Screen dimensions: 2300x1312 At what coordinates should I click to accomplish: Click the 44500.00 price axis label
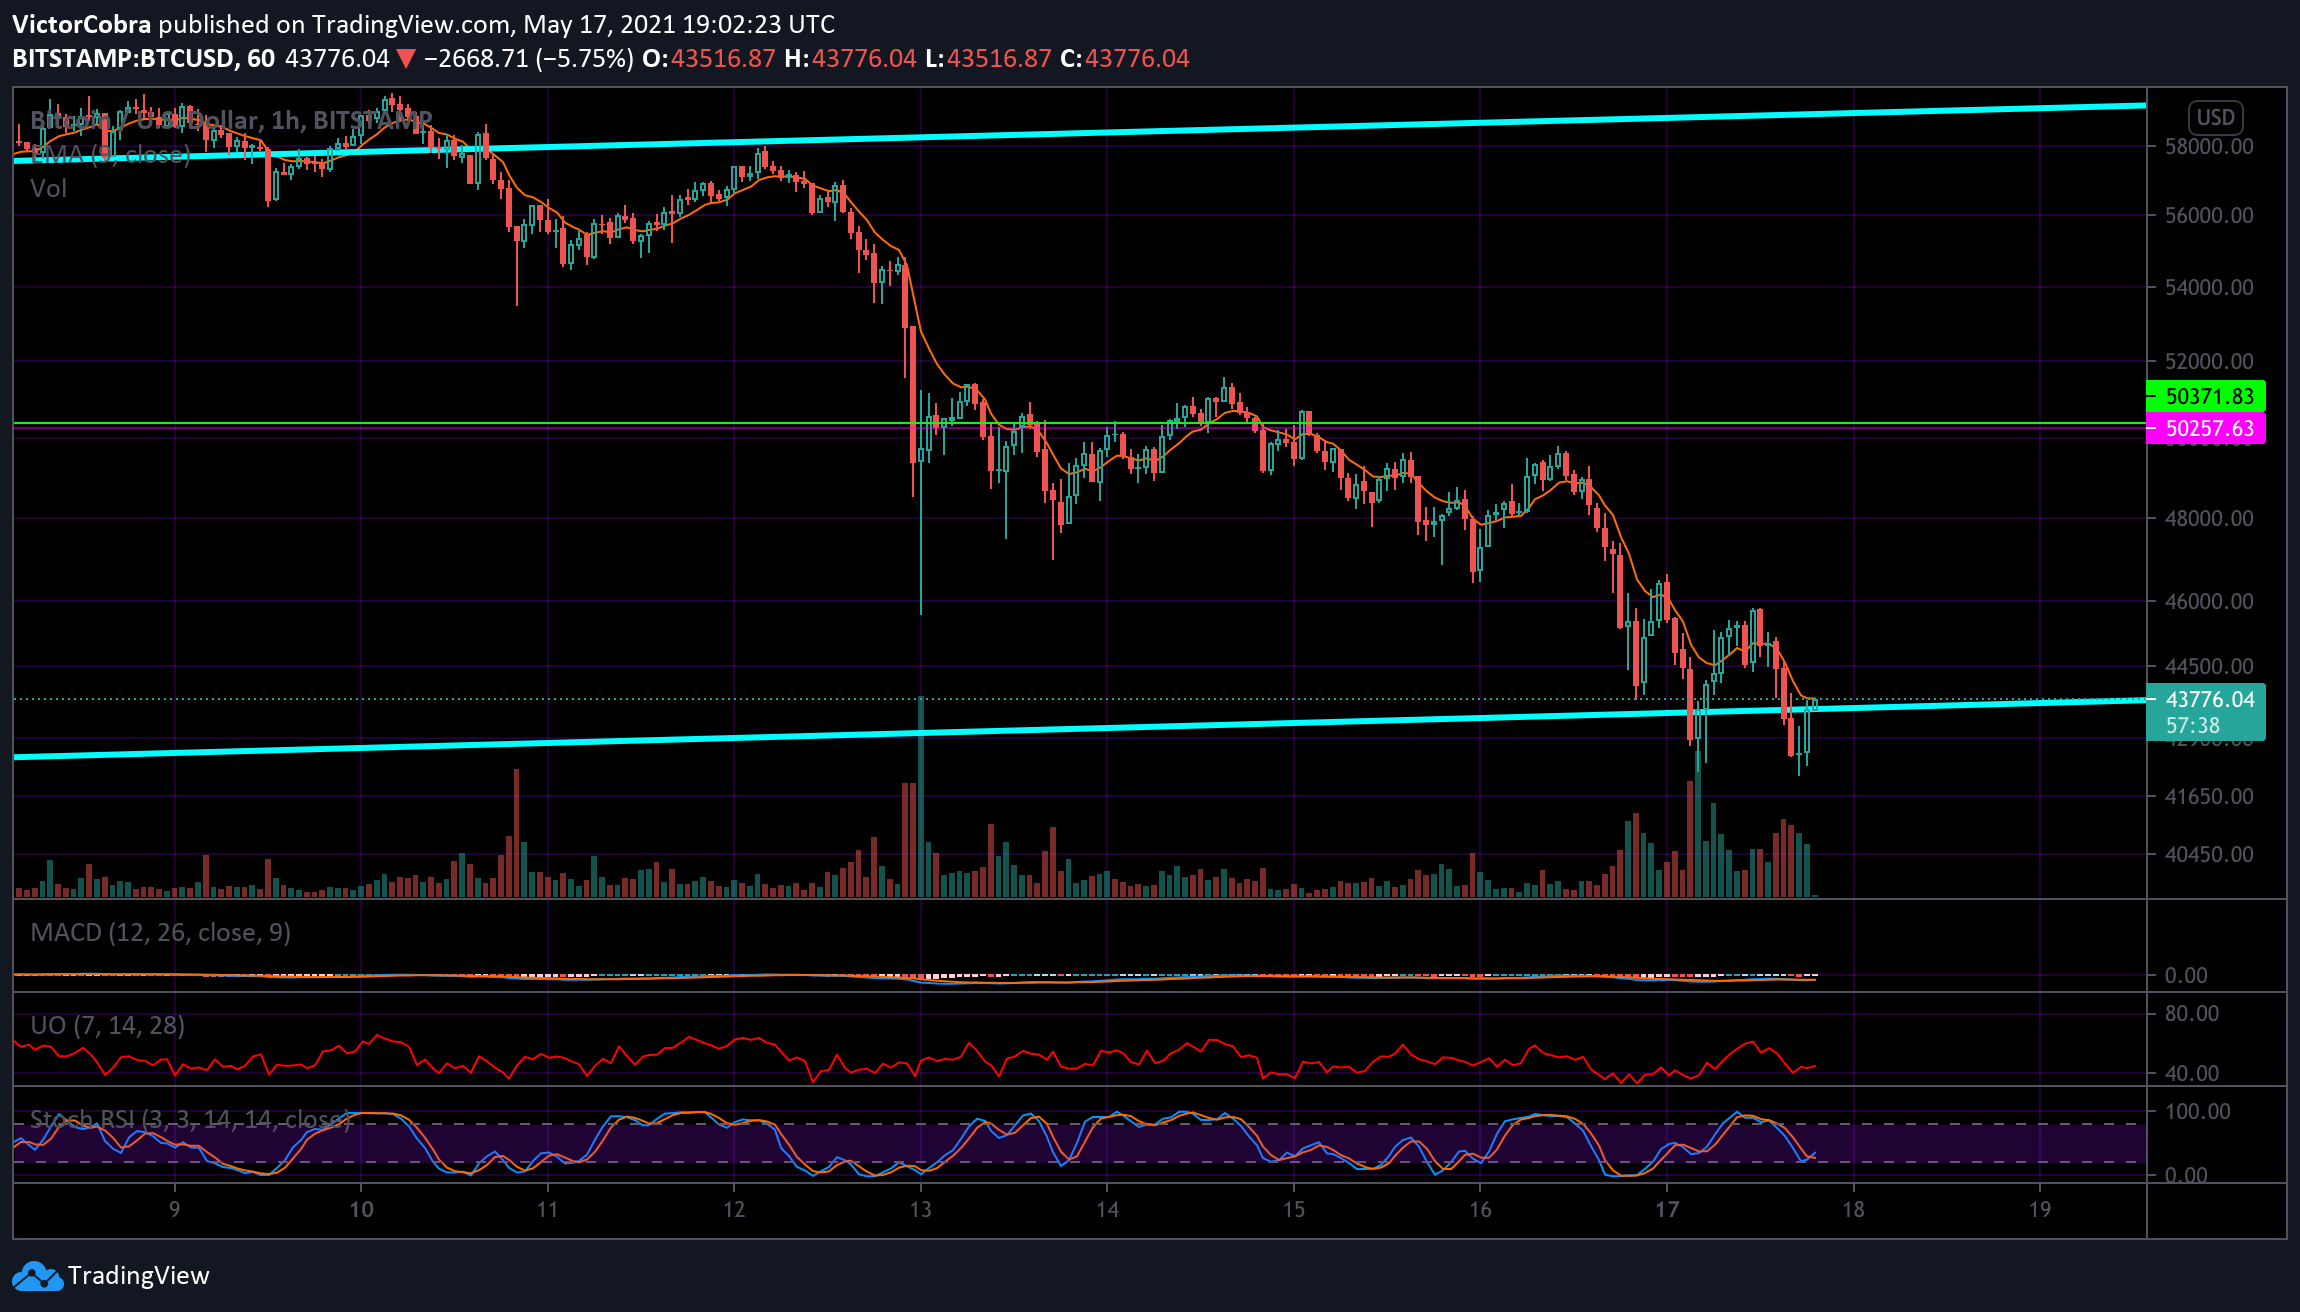tap(2208, 666)
